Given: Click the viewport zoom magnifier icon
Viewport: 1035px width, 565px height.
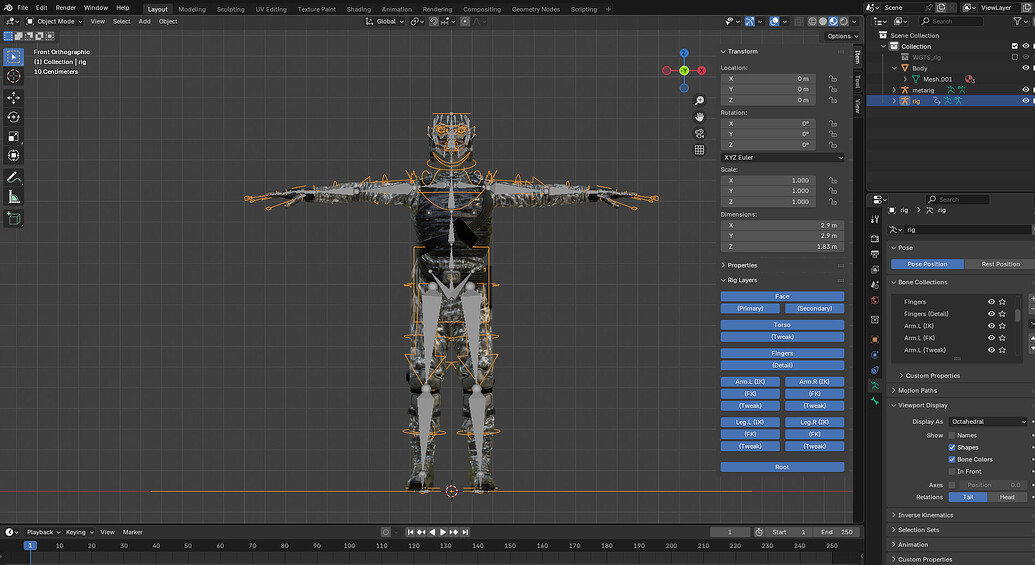Looking at the screenshot, I should [x=699, y=100].
